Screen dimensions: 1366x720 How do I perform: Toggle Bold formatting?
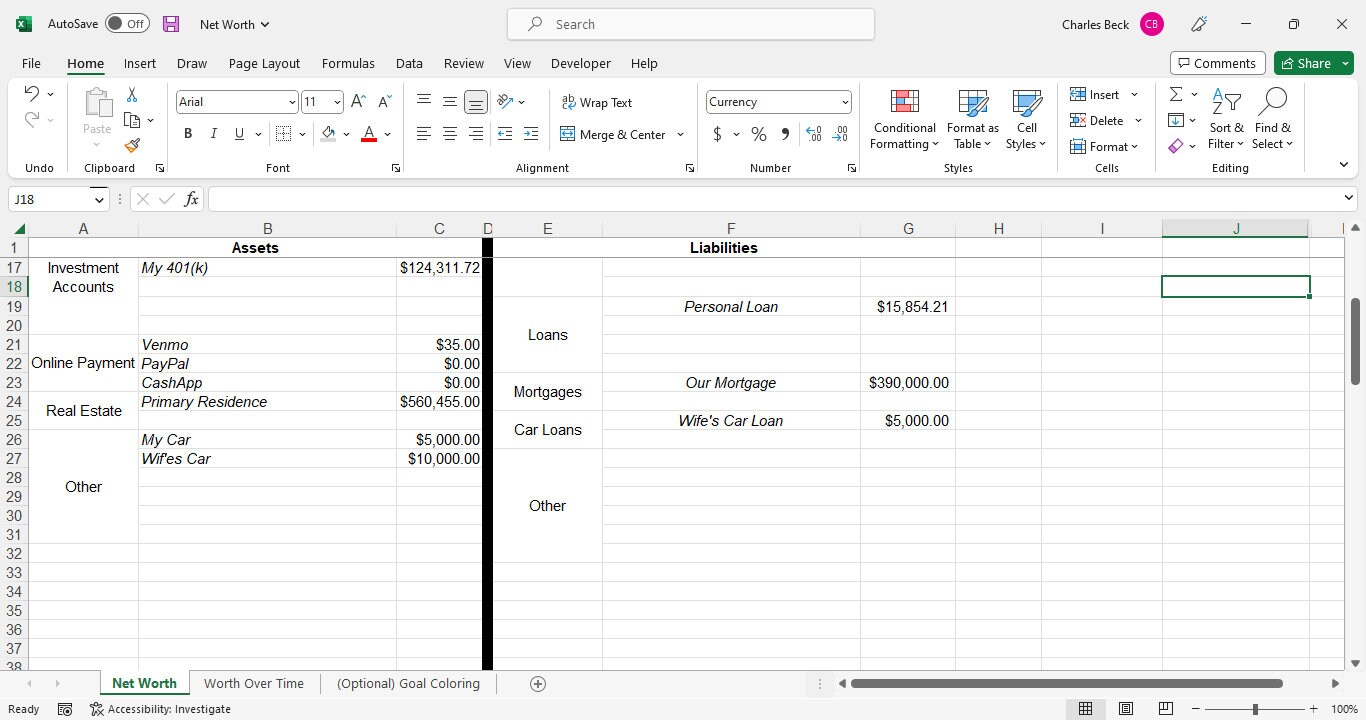[x=188, y=134]
